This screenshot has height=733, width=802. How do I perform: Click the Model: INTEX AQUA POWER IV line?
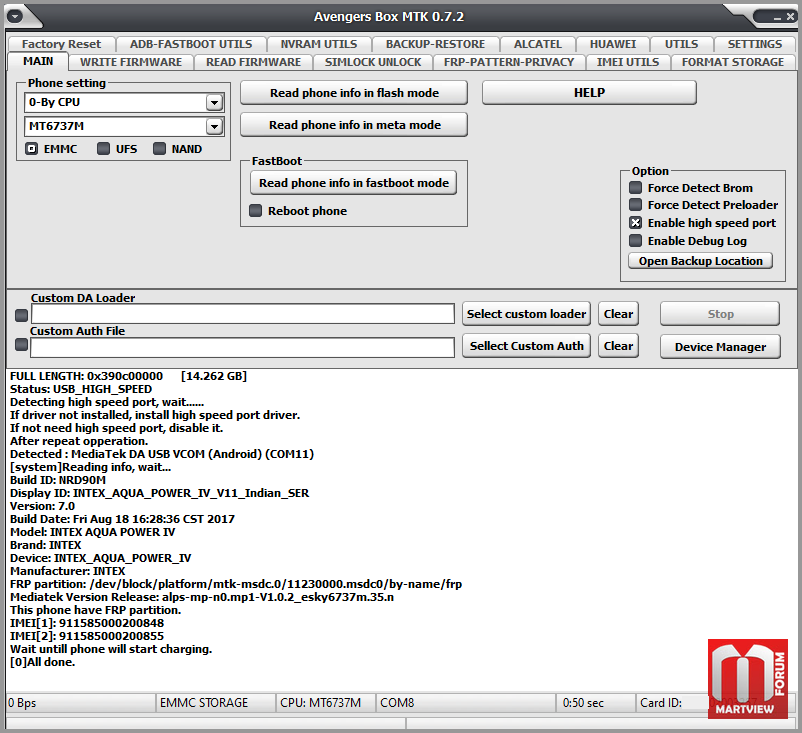point(93,532)
